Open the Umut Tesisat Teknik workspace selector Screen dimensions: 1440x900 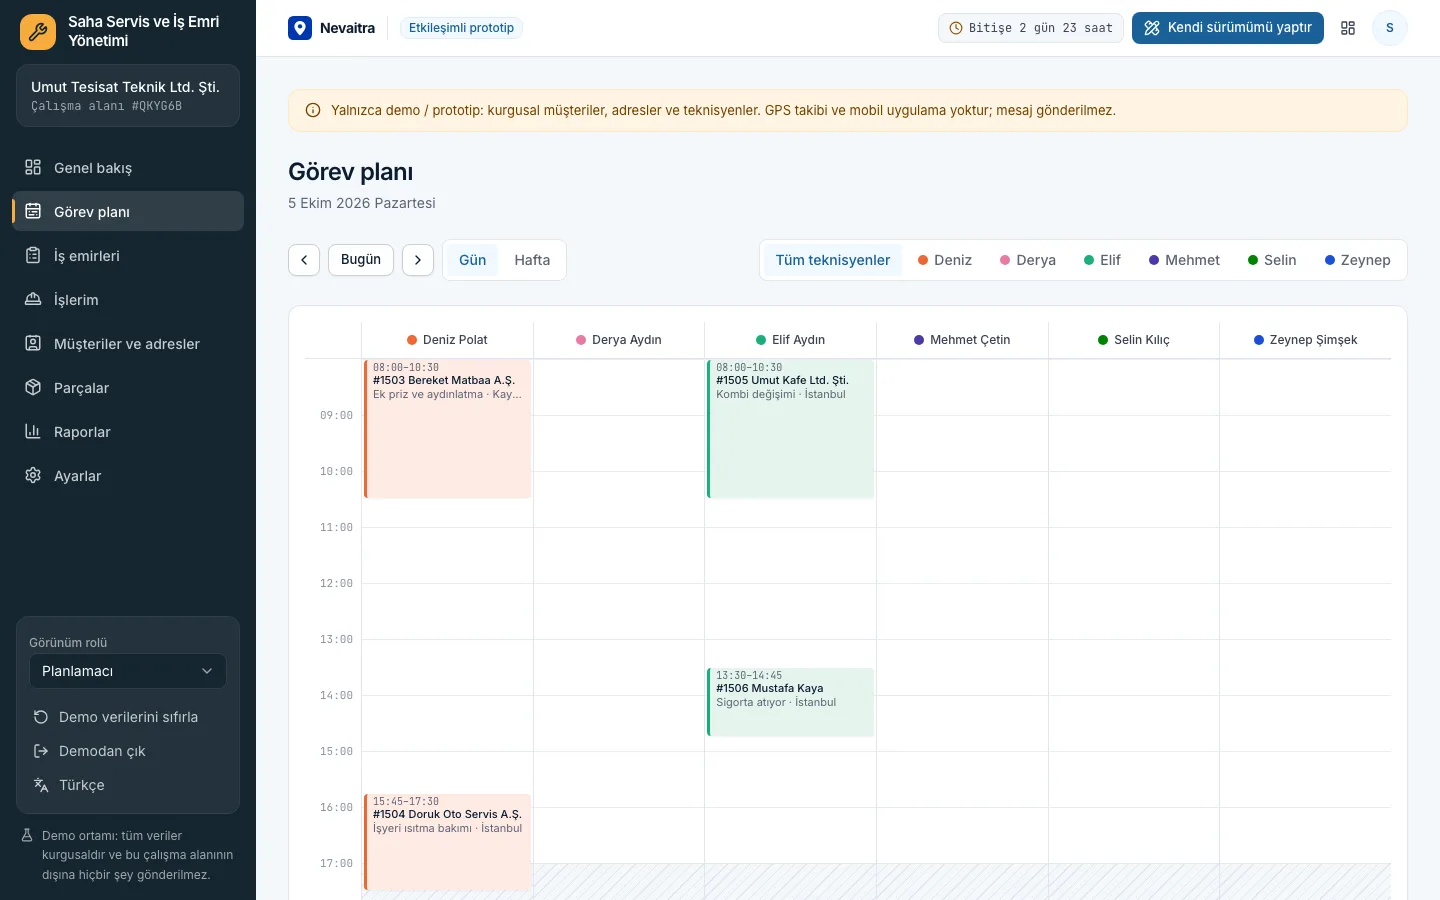pos(128,96)
